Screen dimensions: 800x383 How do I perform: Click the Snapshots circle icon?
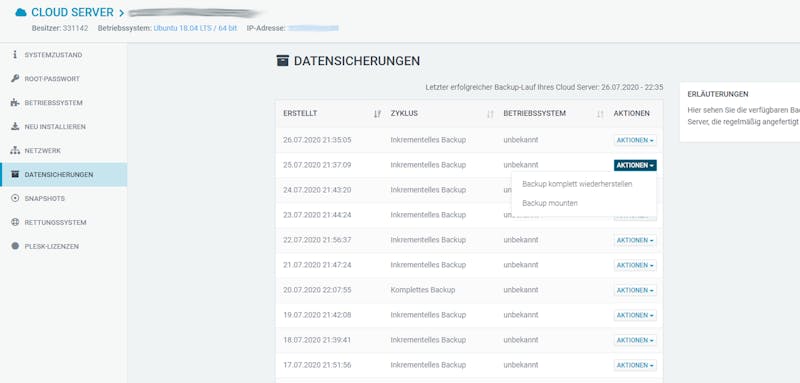click(15, 198)
